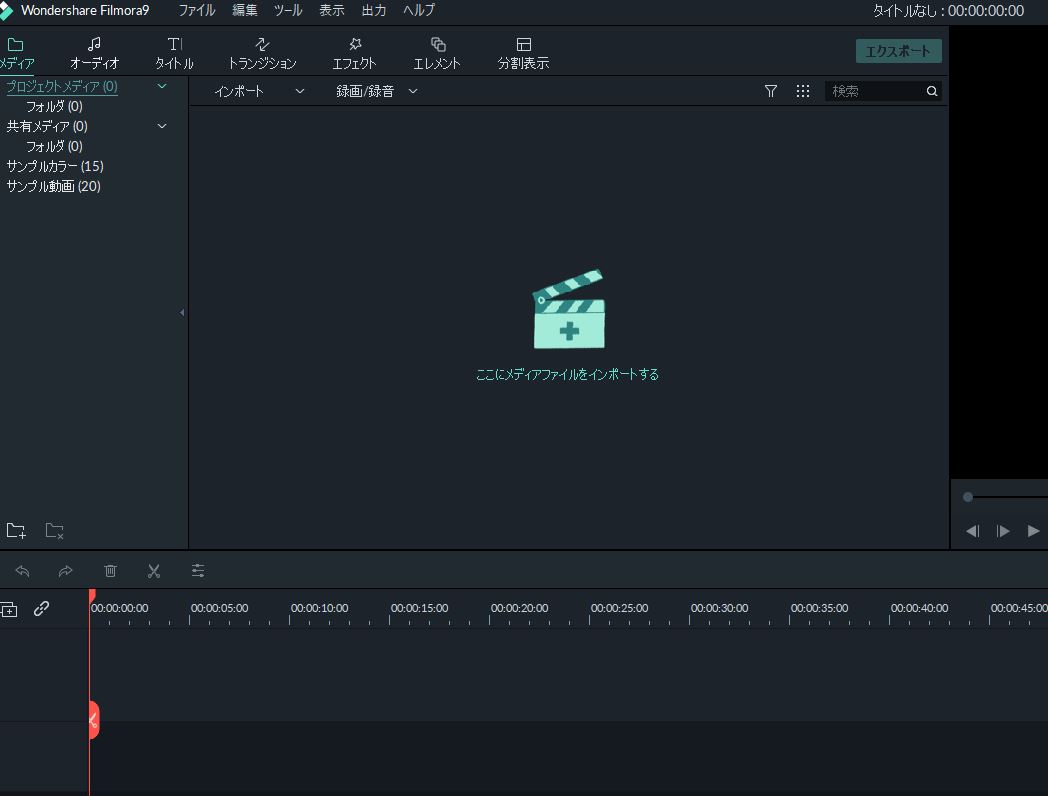The image size is (1048, 796).
Task: Click the エクスポート button
Action: [x=898, y=51]
